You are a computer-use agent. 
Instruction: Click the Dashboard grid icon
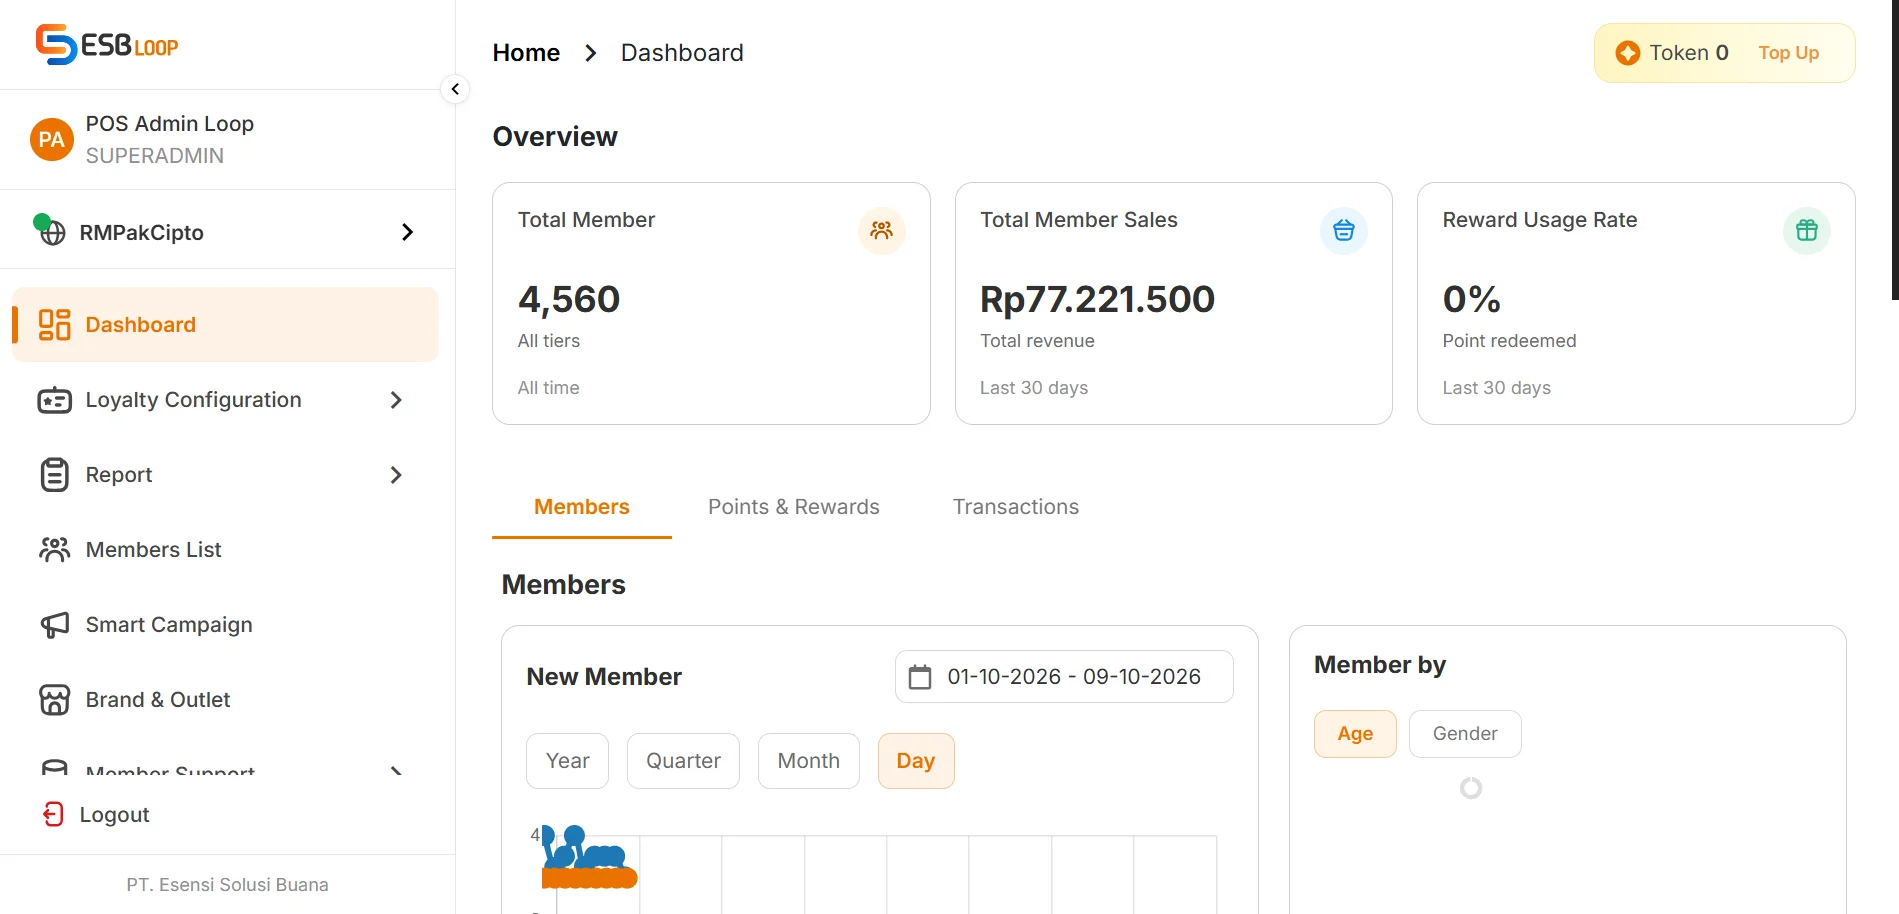coord(54,325)
